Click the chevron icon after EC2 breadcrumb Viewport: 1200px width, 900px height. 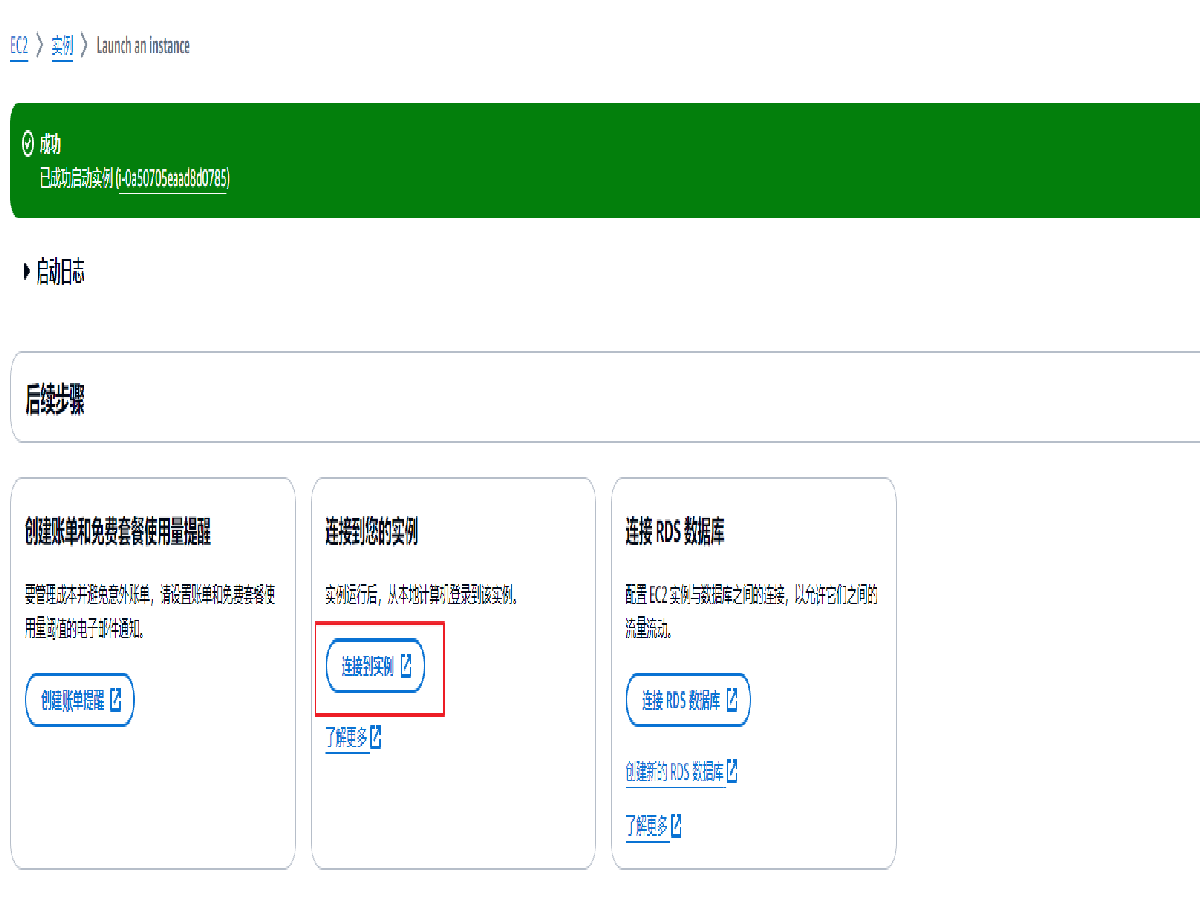click(x=40, y=46)
